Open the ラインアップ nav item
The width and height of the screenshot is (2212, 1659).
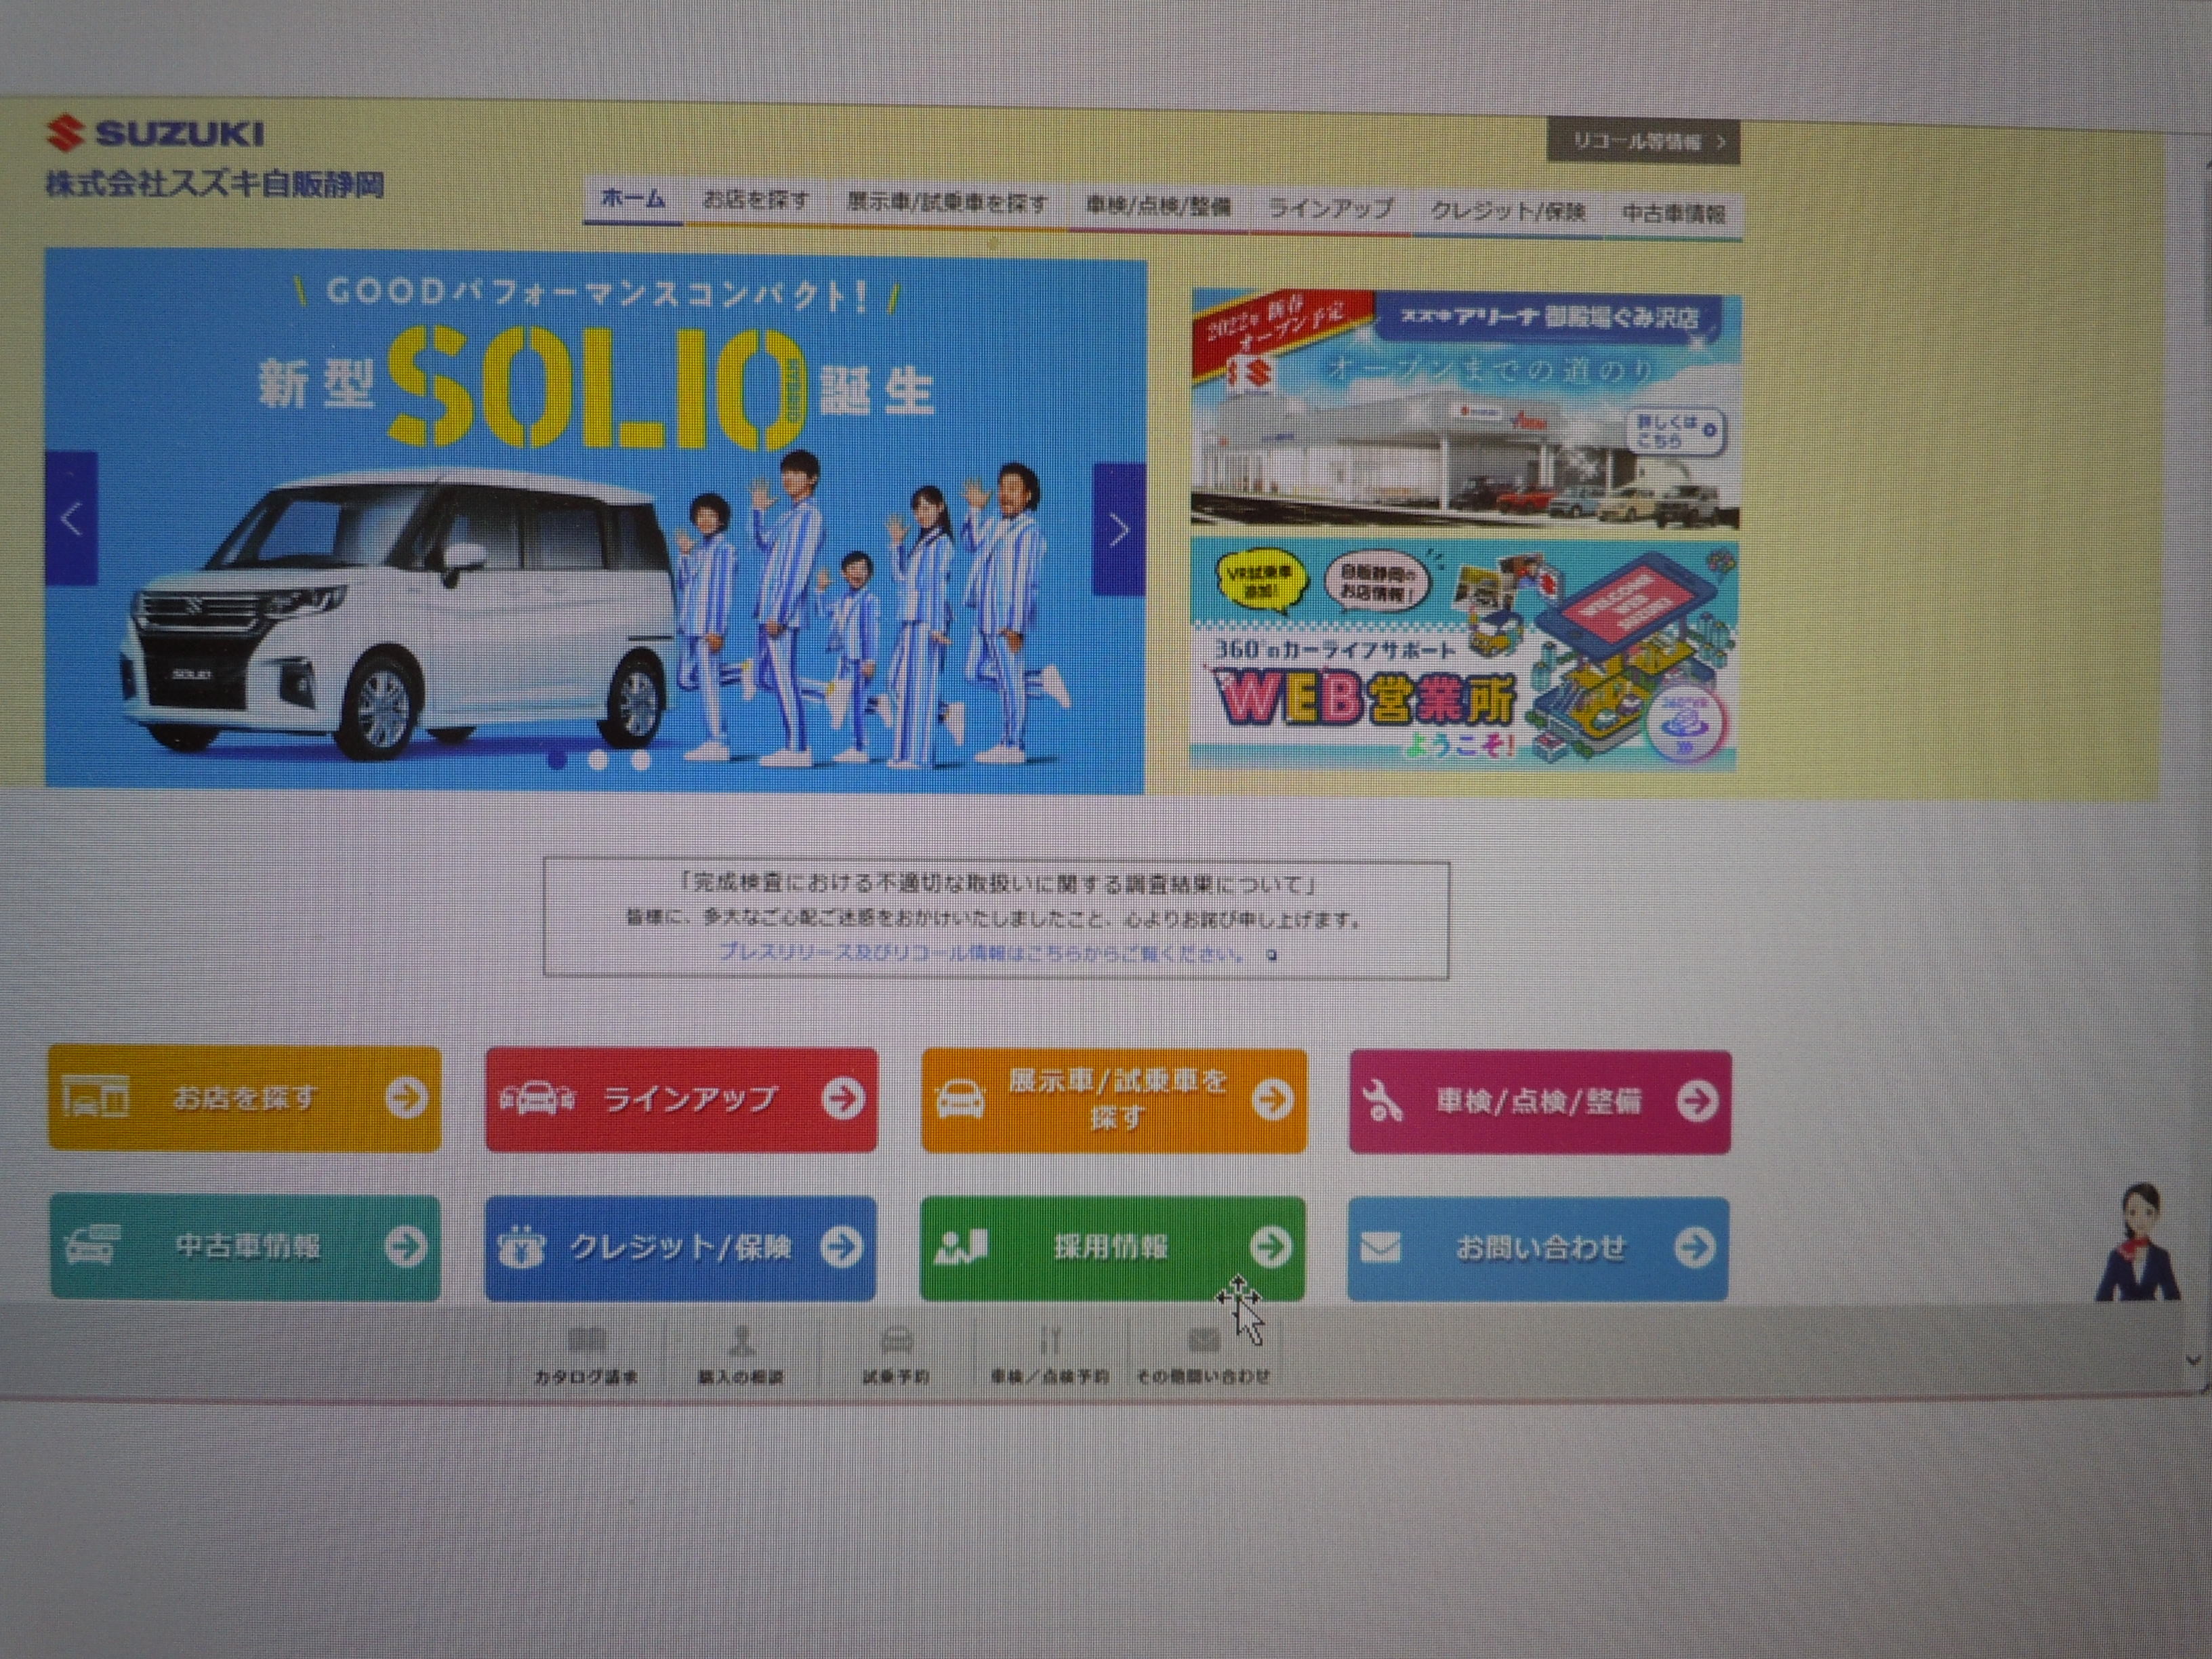coord(1330,210)
